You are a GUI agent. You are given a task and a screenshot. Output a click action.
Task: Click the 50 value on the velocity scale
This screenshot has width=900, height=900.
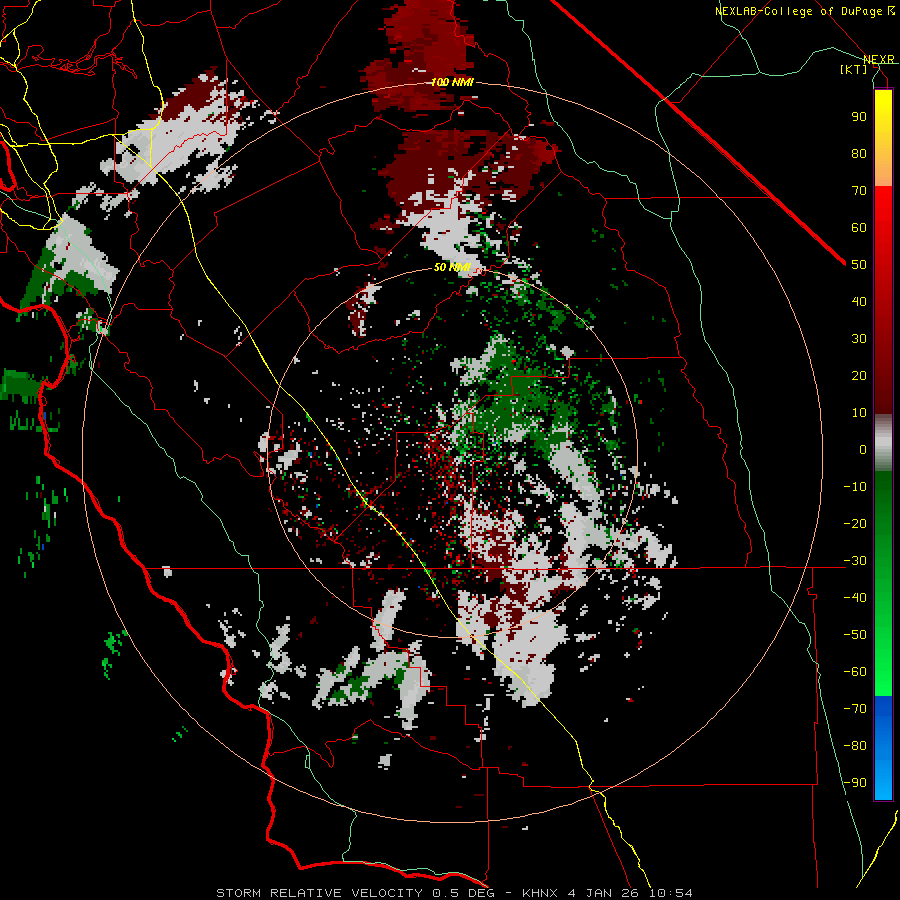pos(859,265)
